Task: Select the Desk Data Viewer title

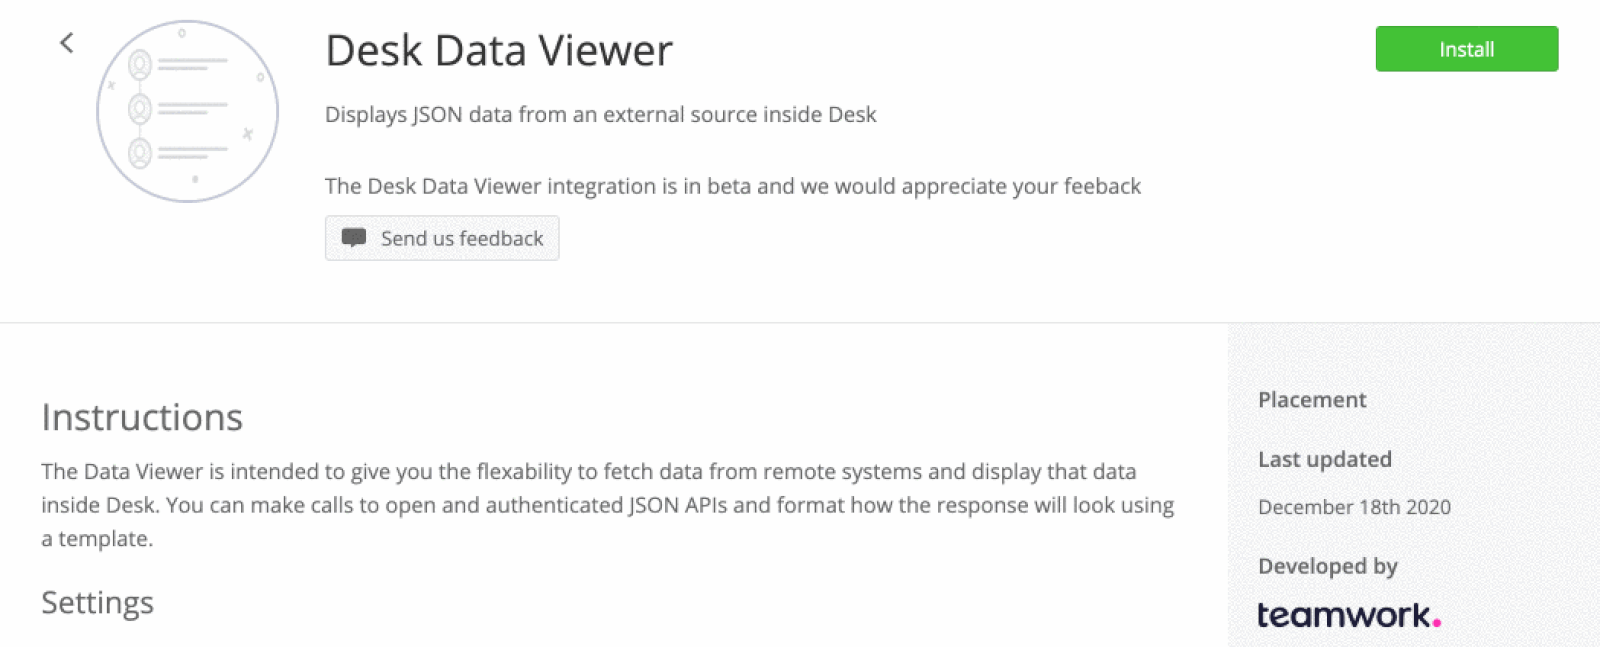Action: 498,51
